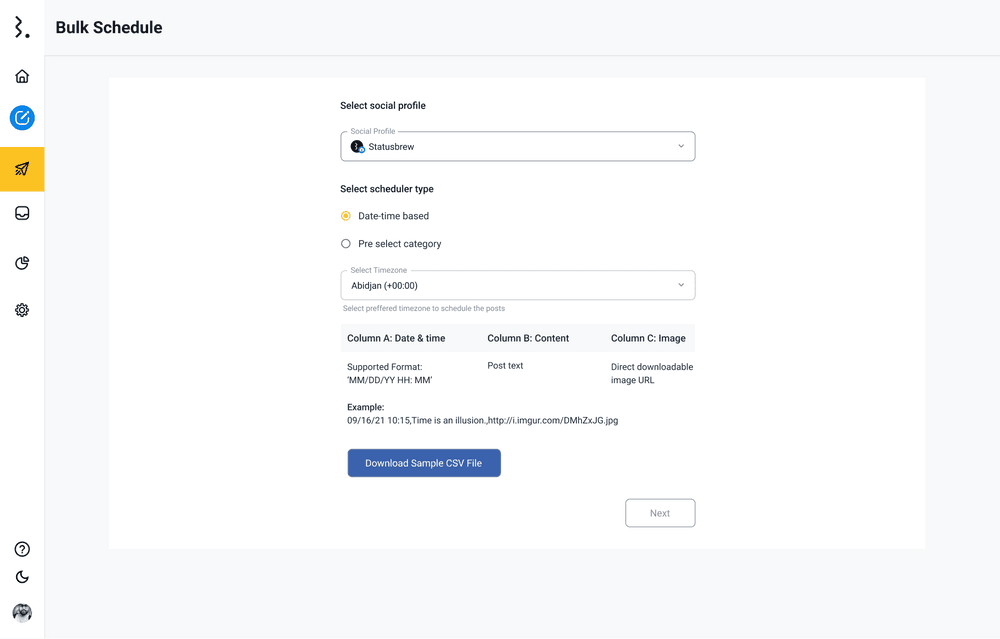Screen dimensions: 1000x639
Task: Click the user avatar at bottom left
Action: coord(22,612)
